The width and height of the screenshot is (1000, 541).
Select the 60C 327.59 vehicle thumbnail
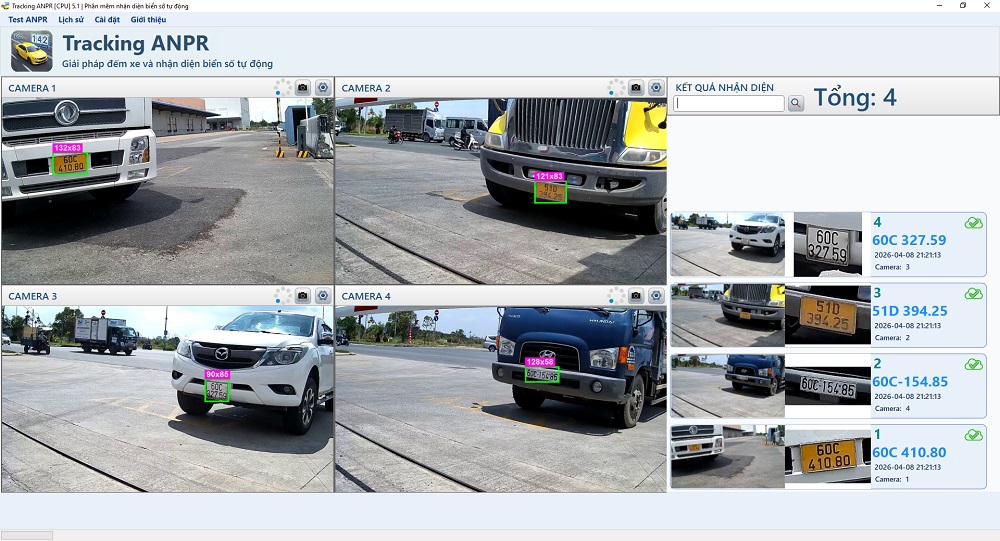[x=728, y=244]
